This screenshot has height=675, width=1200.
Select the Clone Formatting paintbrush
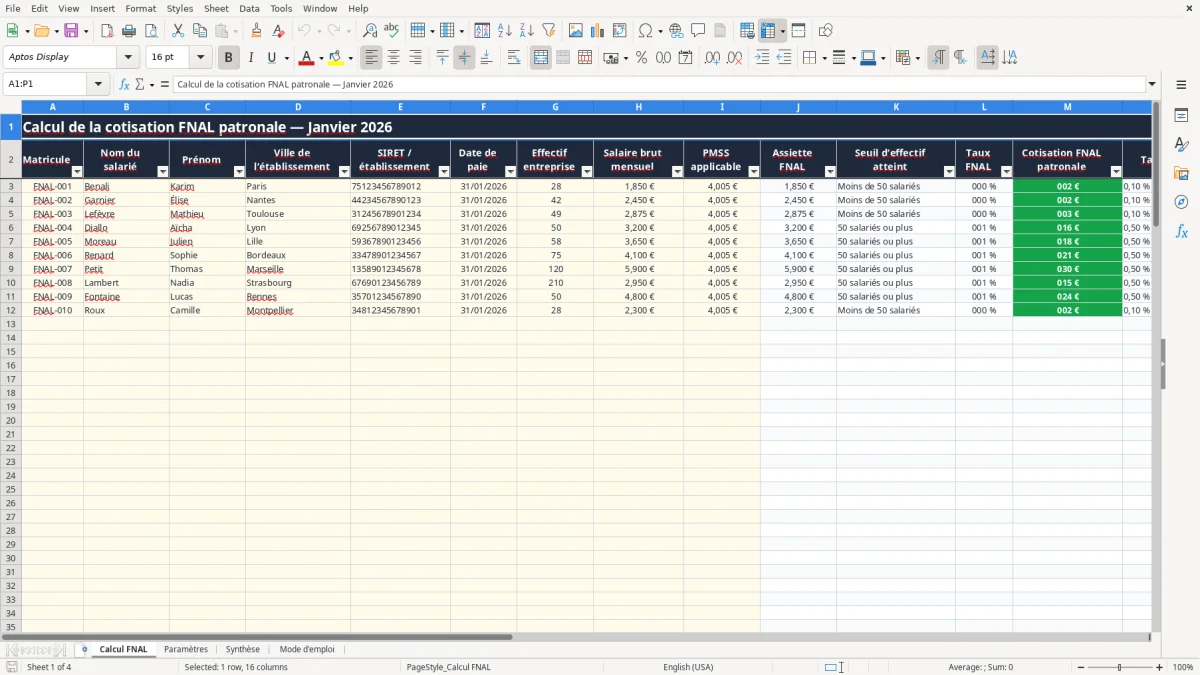tap(256, 31)
